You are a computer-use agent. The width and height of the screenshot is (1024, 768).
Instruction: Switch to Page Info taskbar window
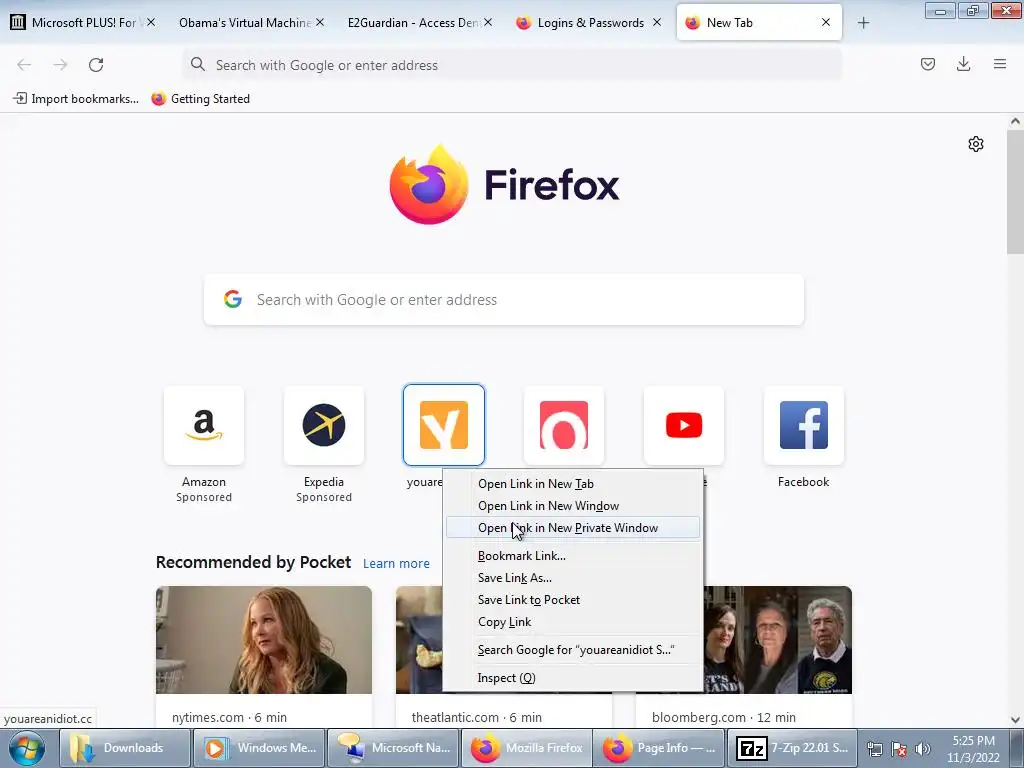coord(660,748)
